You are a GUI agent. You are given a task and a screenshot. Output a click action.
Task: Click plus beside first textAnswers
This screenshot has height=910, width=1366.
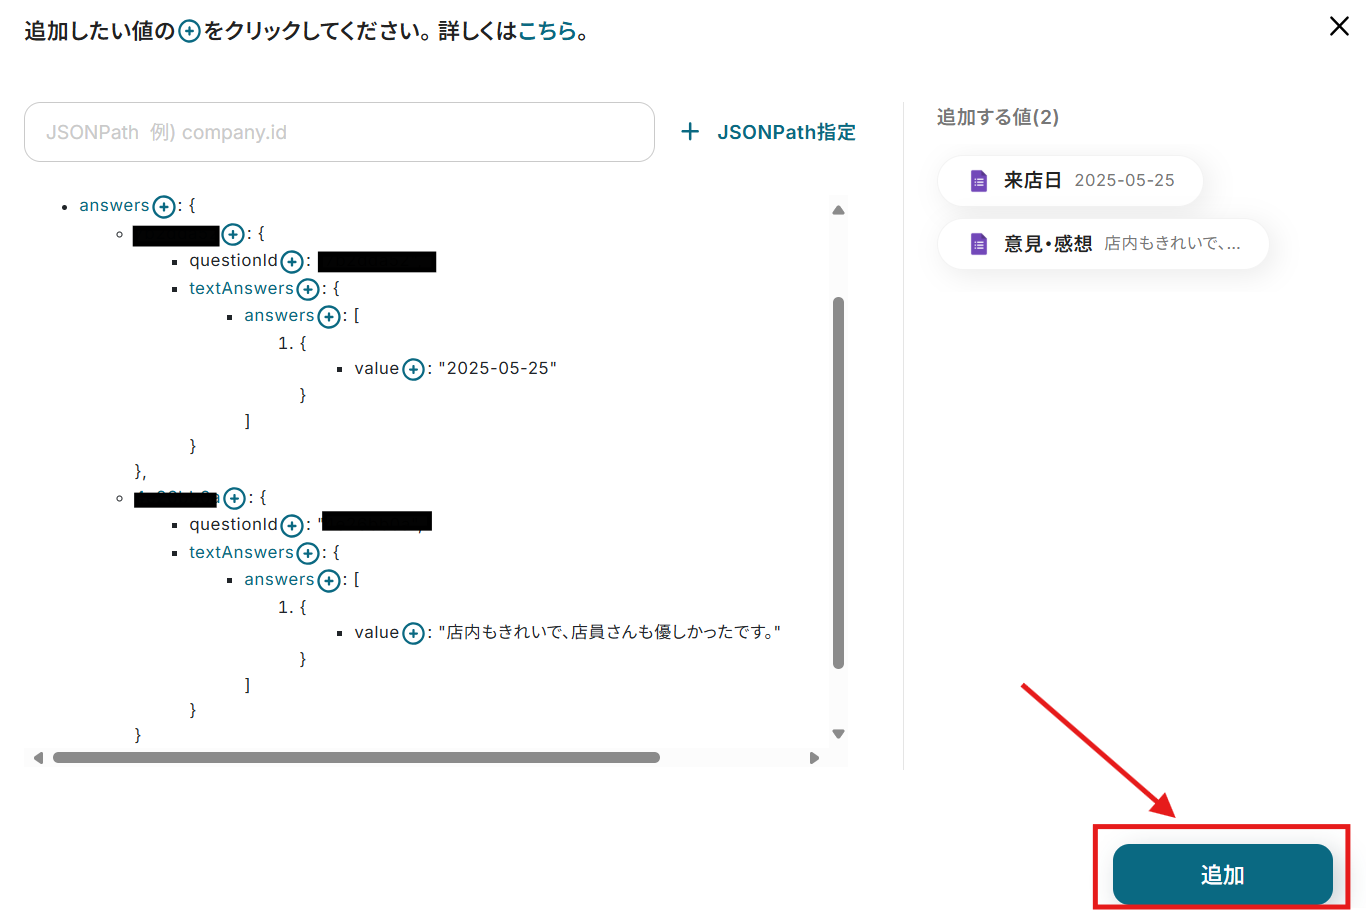click(x=308, y=290)
